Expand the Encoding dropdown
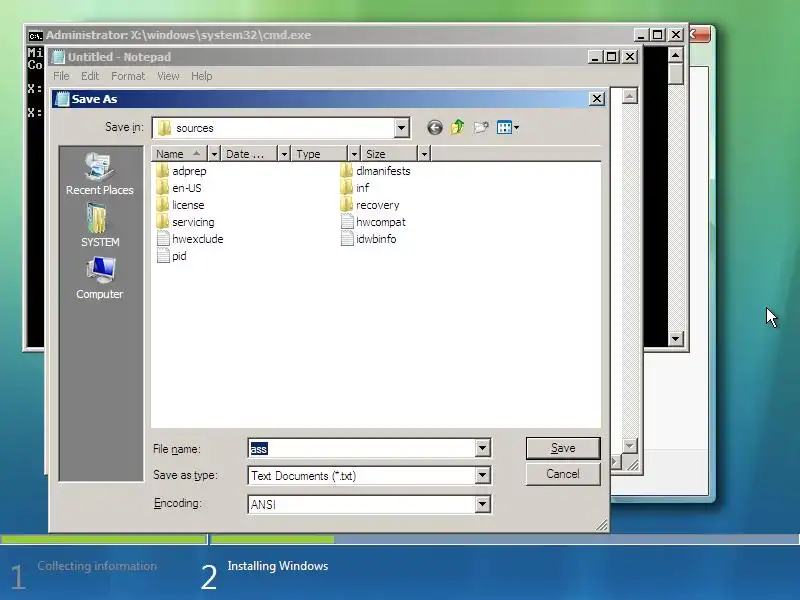 tap(482, 504)
